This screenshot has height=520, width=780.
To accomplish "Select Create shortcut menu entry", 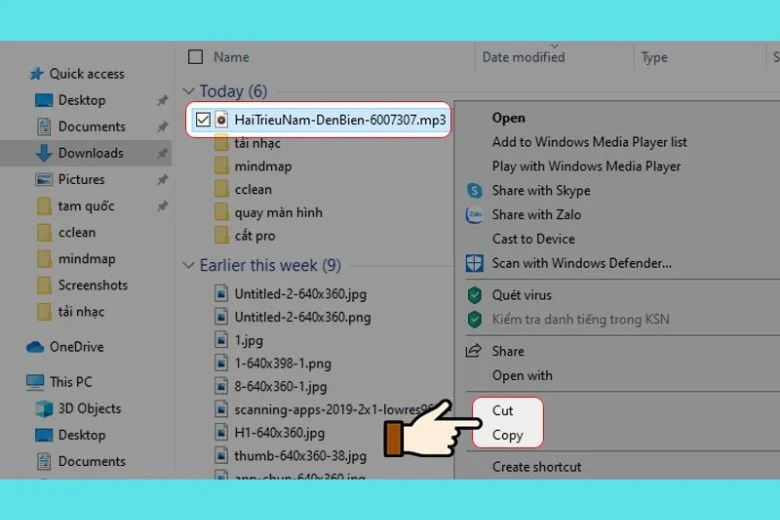I will pos(537,467).
